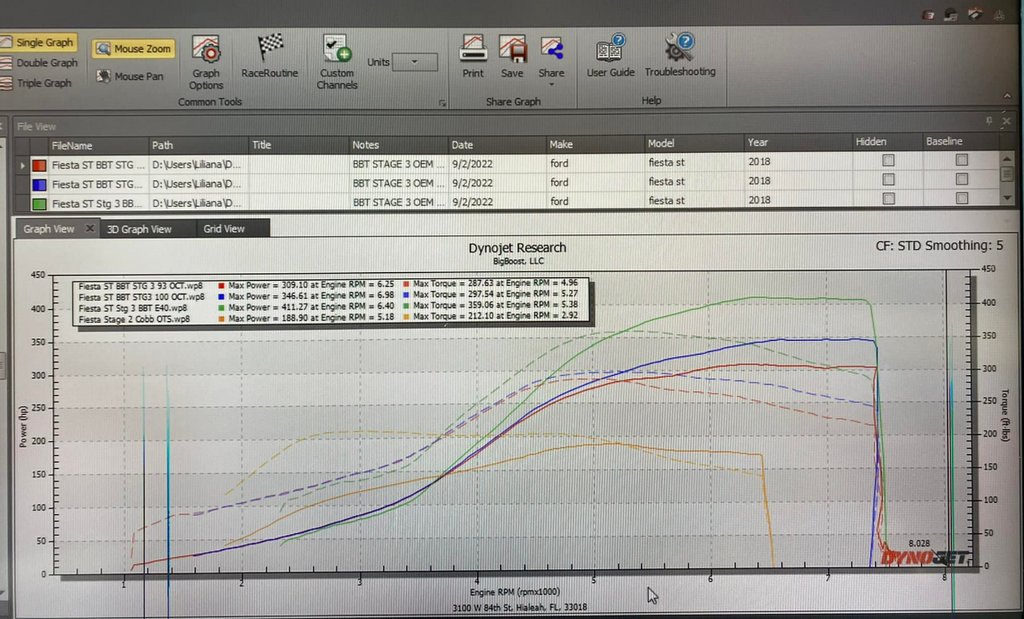Expand the Share dropdown arrow
Screen dimensions: 1024x619
click(551, 84)
